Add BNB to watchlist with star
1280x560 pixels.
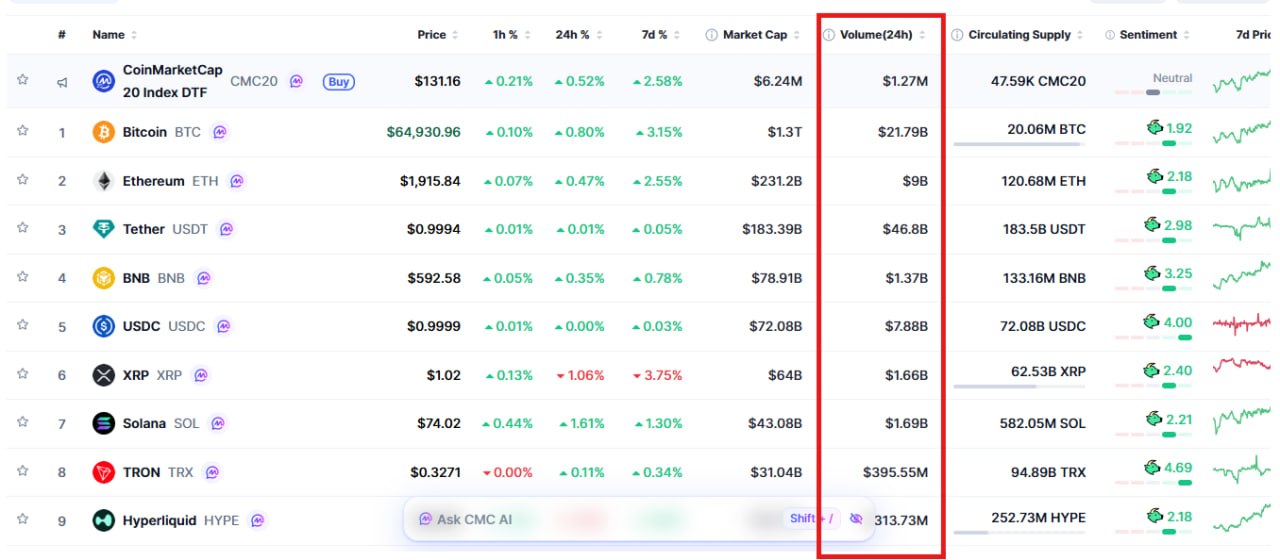pyautogui.click(x=22, y=277)
